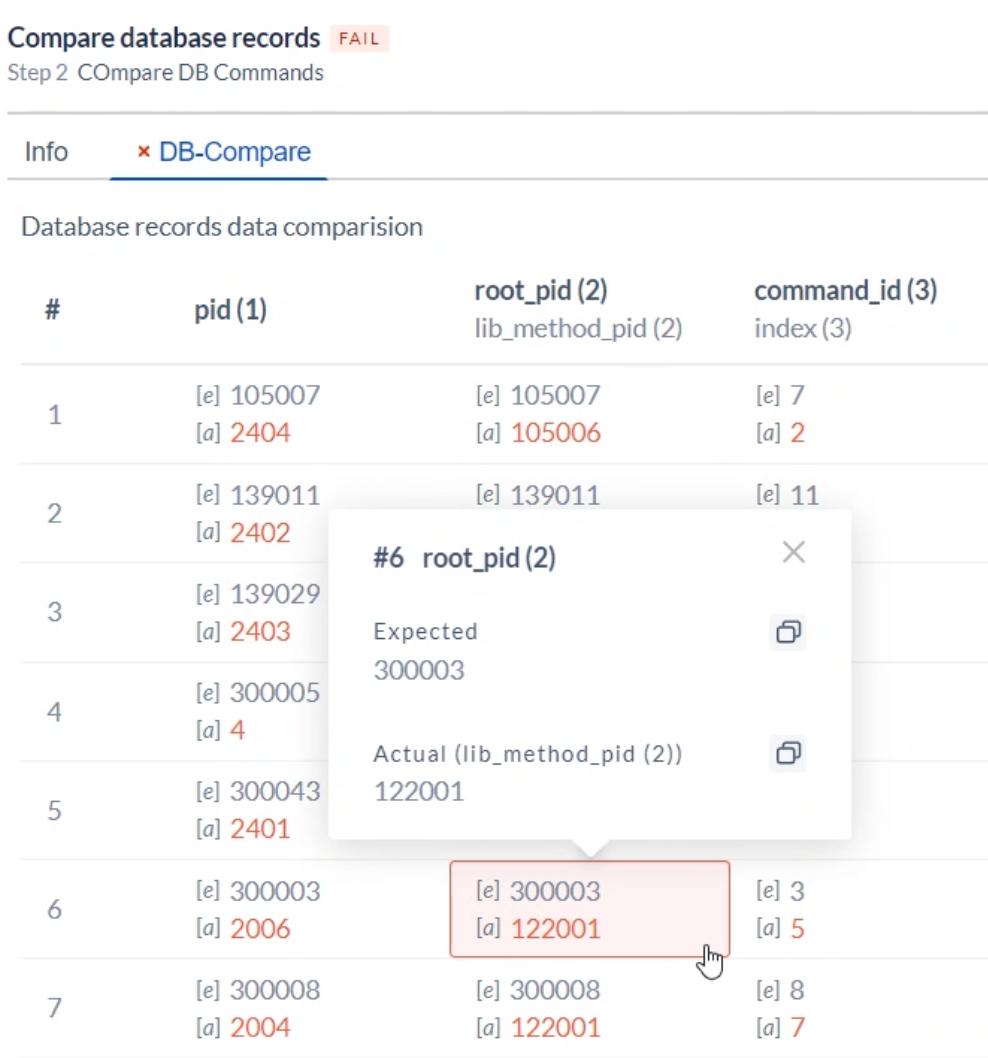Click the Step 2 COmpare DB Commands subtitle
The image size is (988, 1058).
point(165,71)
